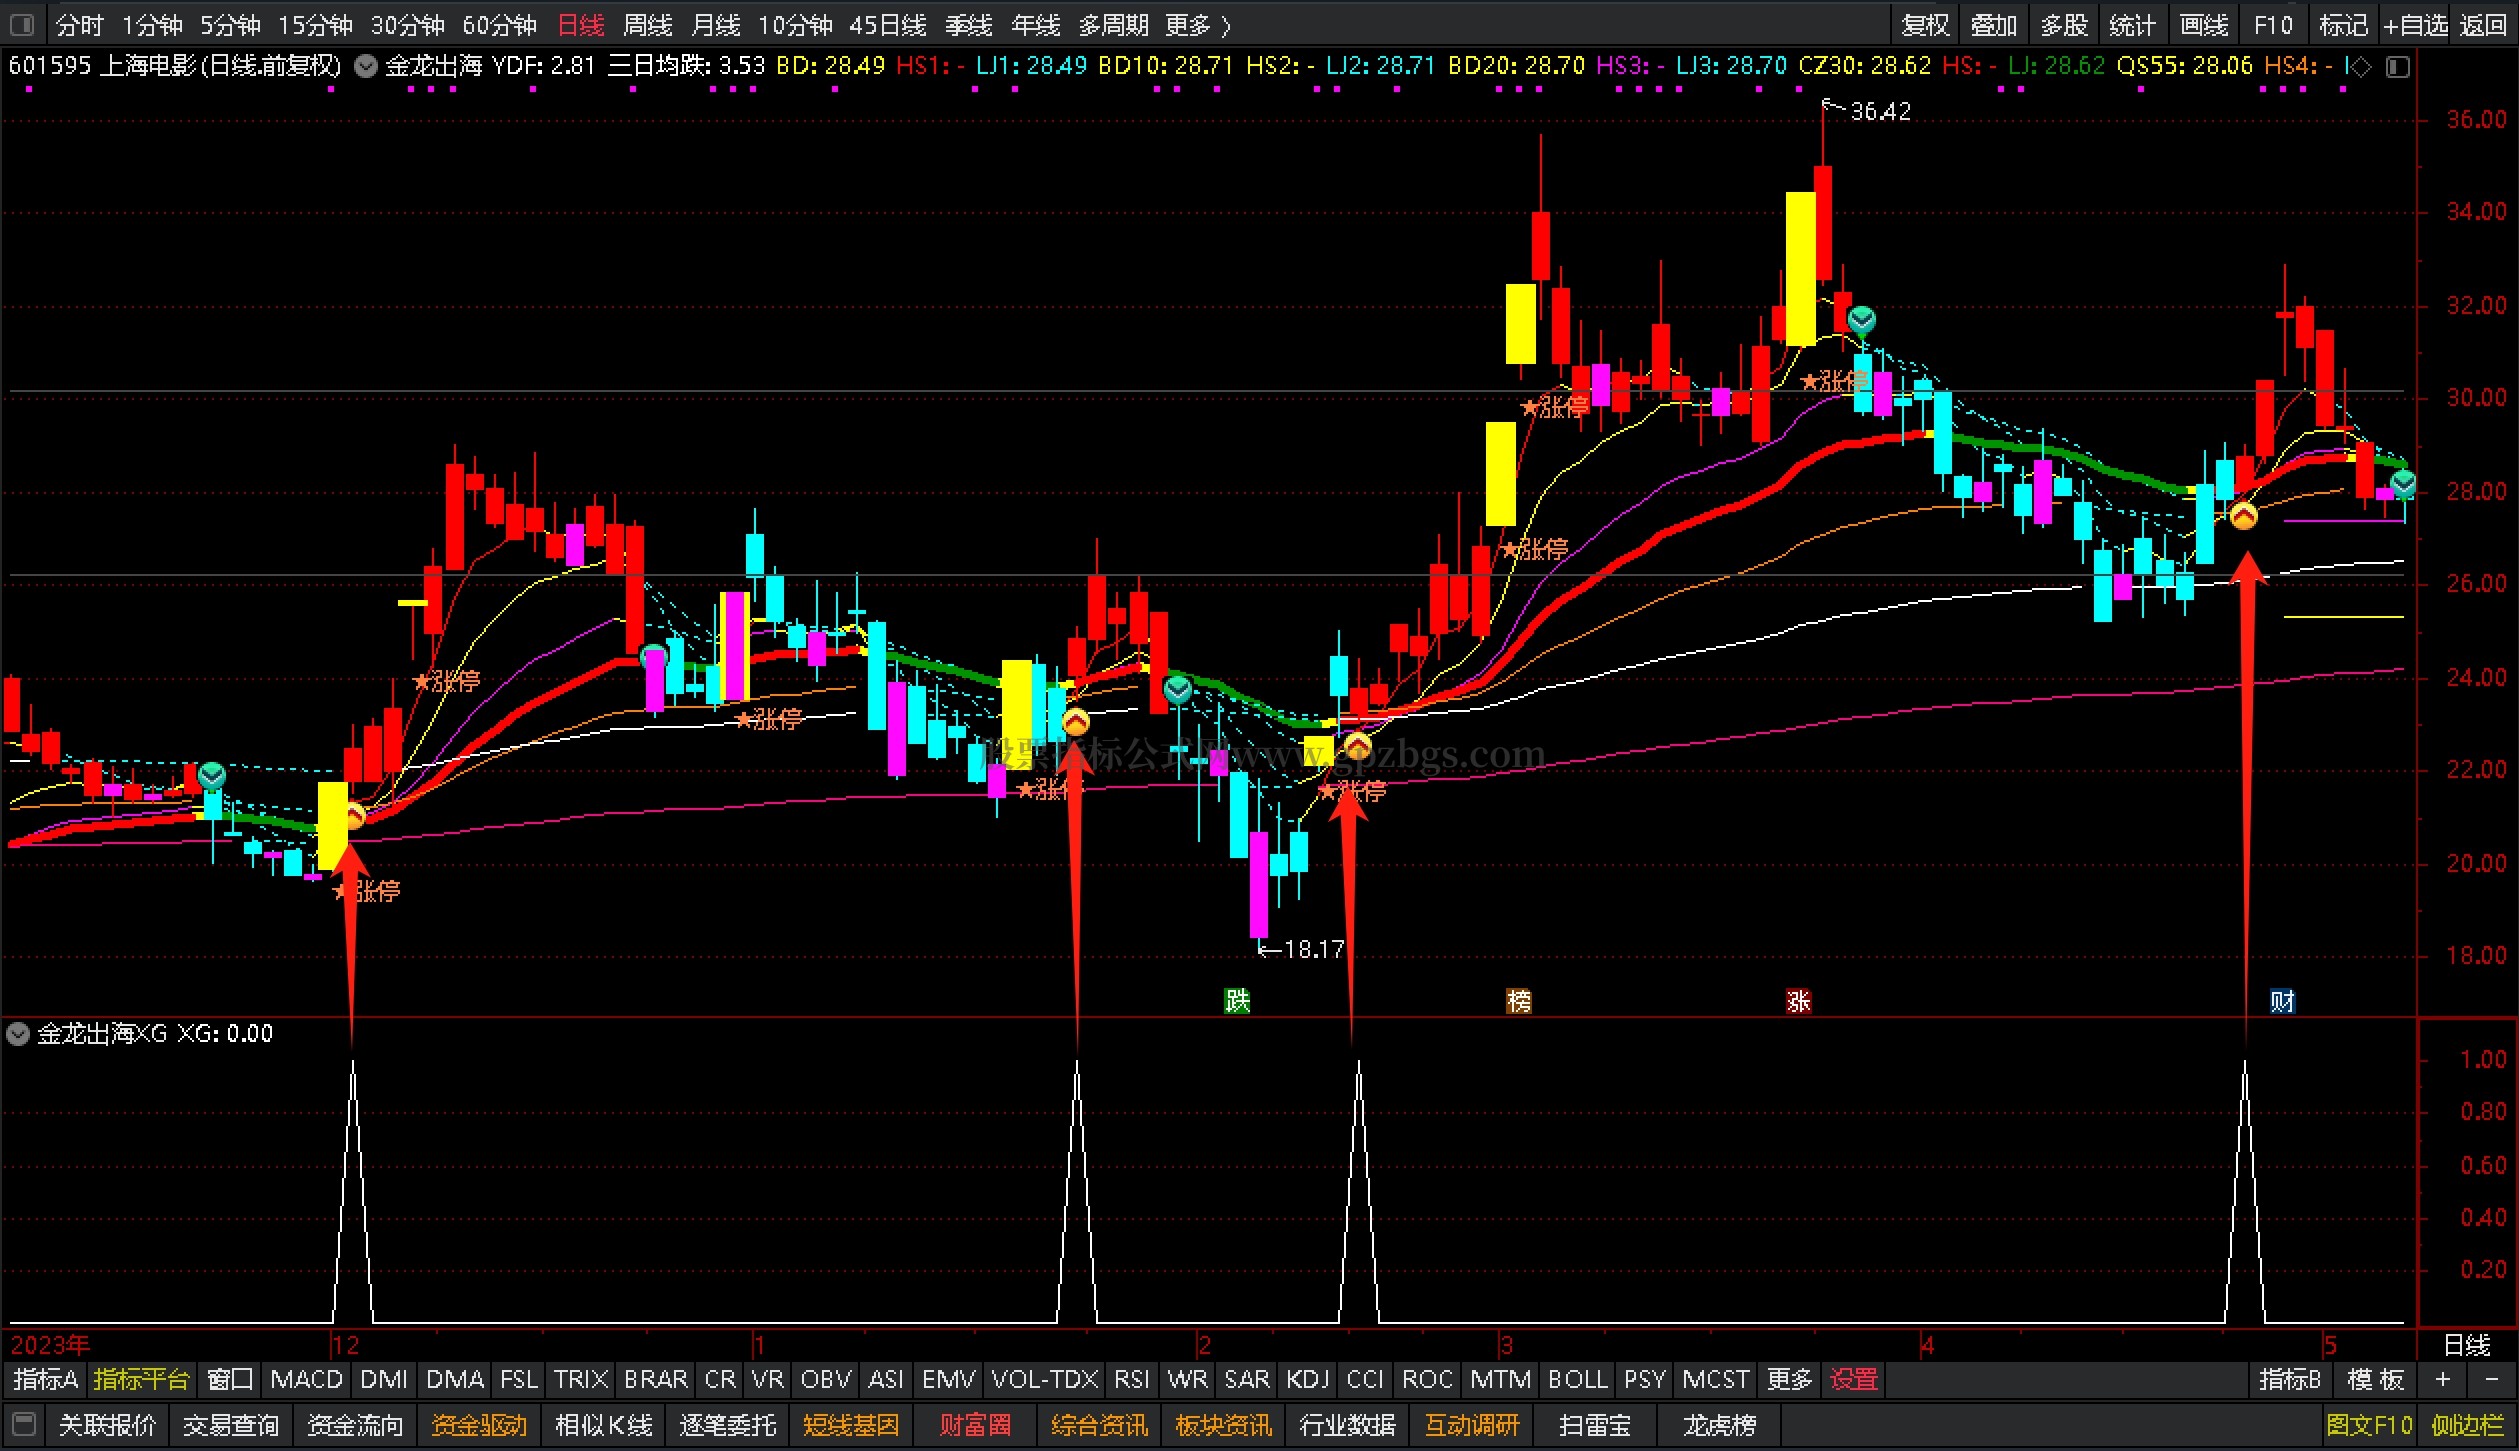Open the 画线 drawing tools
The image size is (2519, 1451).
coord(2203,24)
